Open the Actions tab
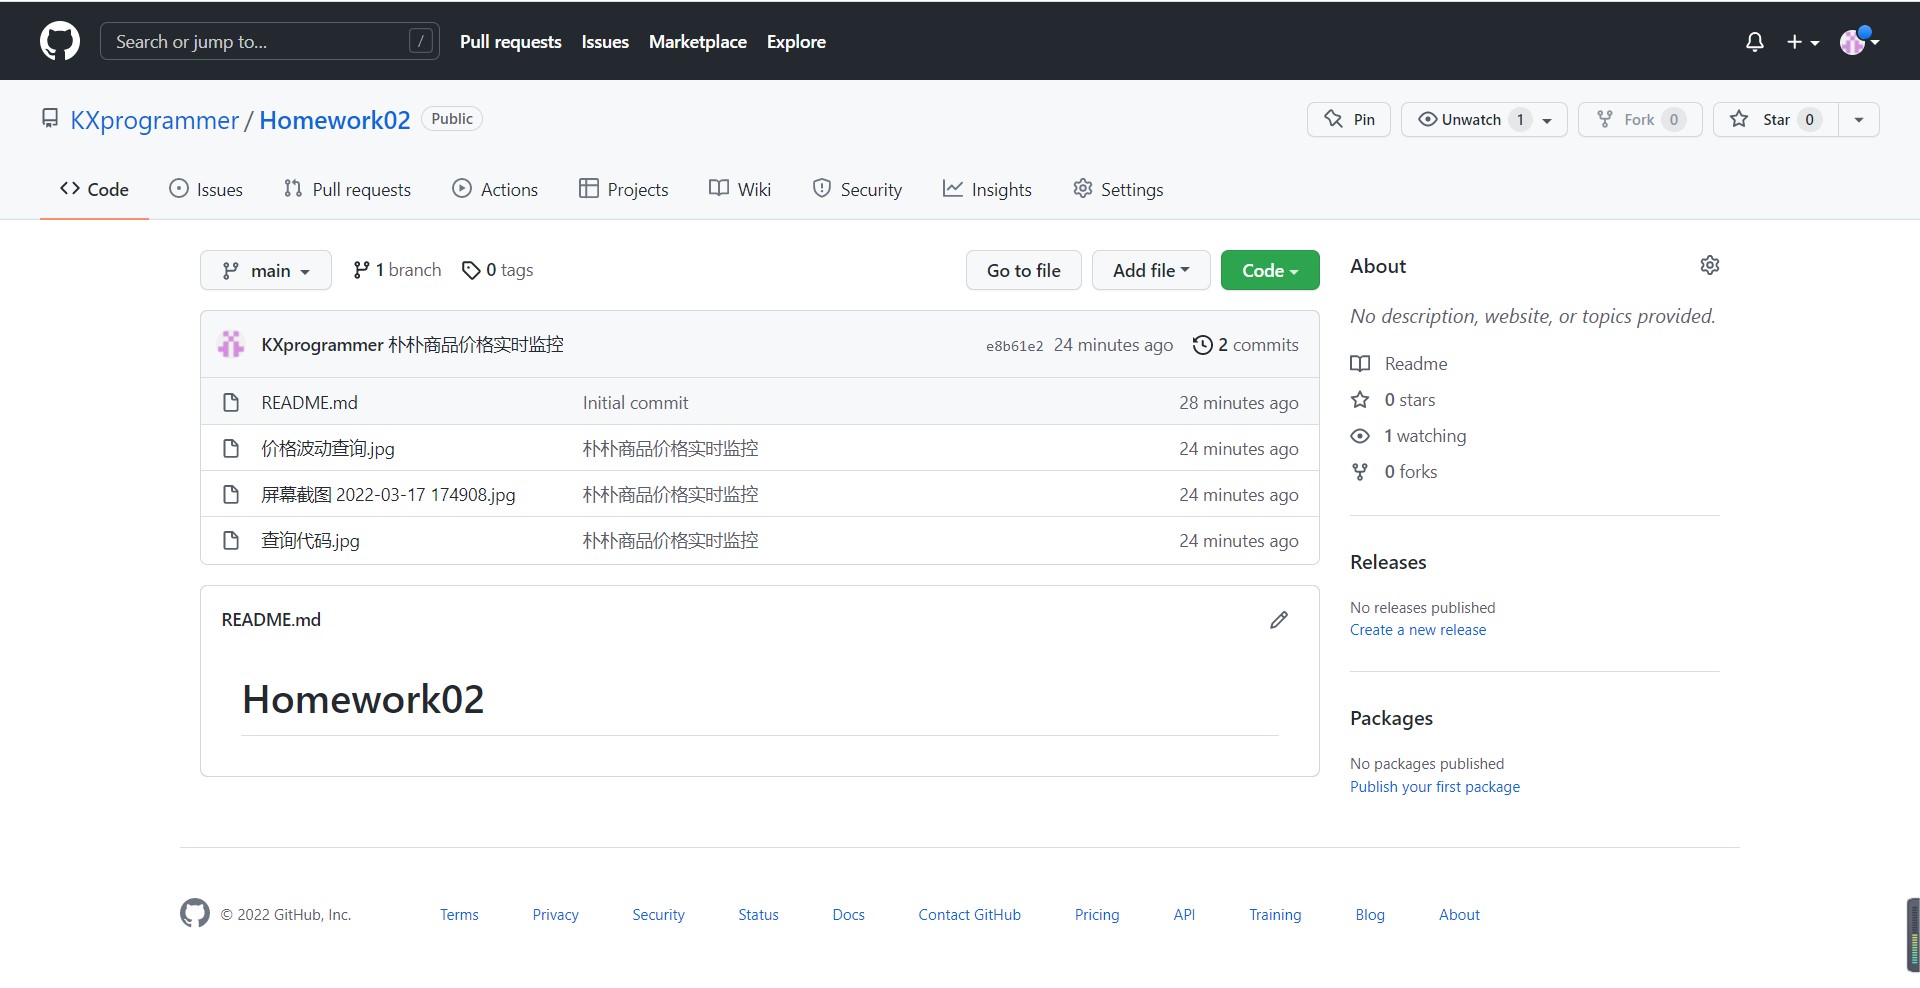This screenshot has width=1920, height=988. click(495, 189)
